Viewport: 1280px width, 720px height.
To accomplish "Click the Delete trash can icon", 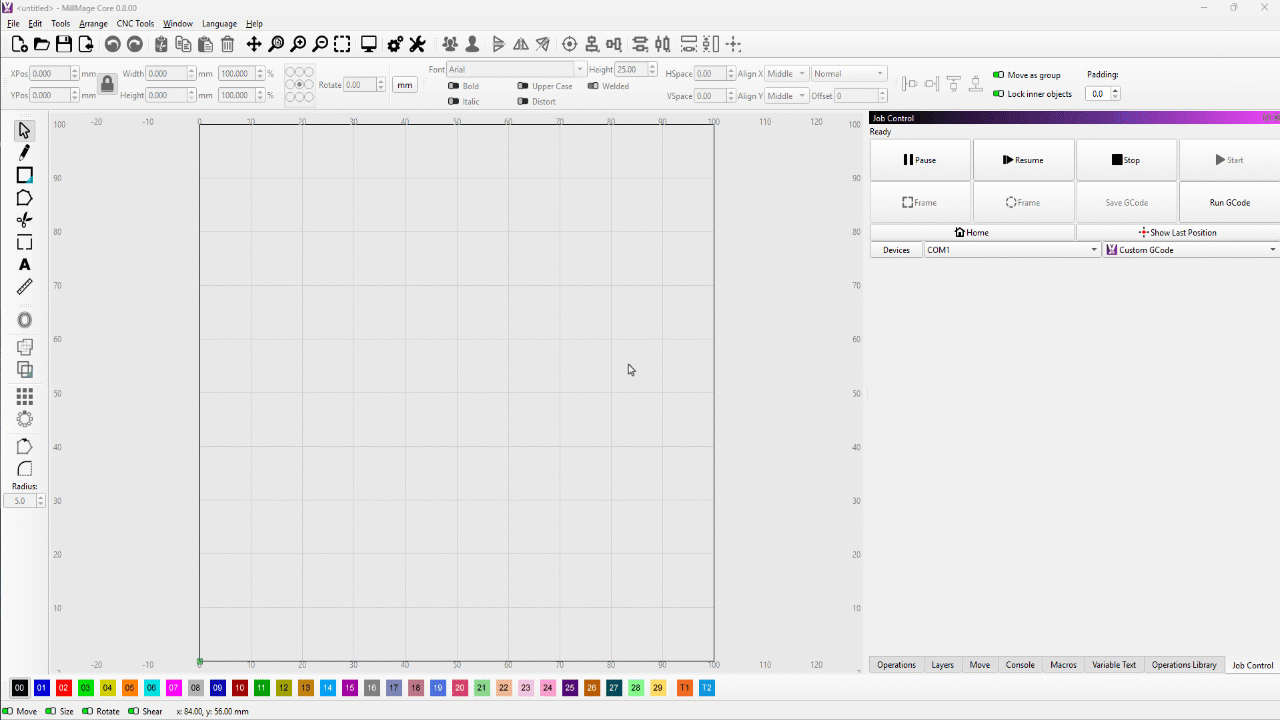I will coord(227,44).
